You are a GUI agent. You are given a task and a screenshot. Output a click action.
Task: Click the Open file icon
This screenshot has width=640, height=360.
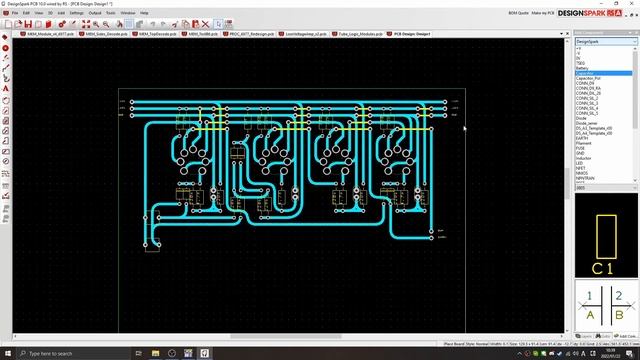(18, 24)
